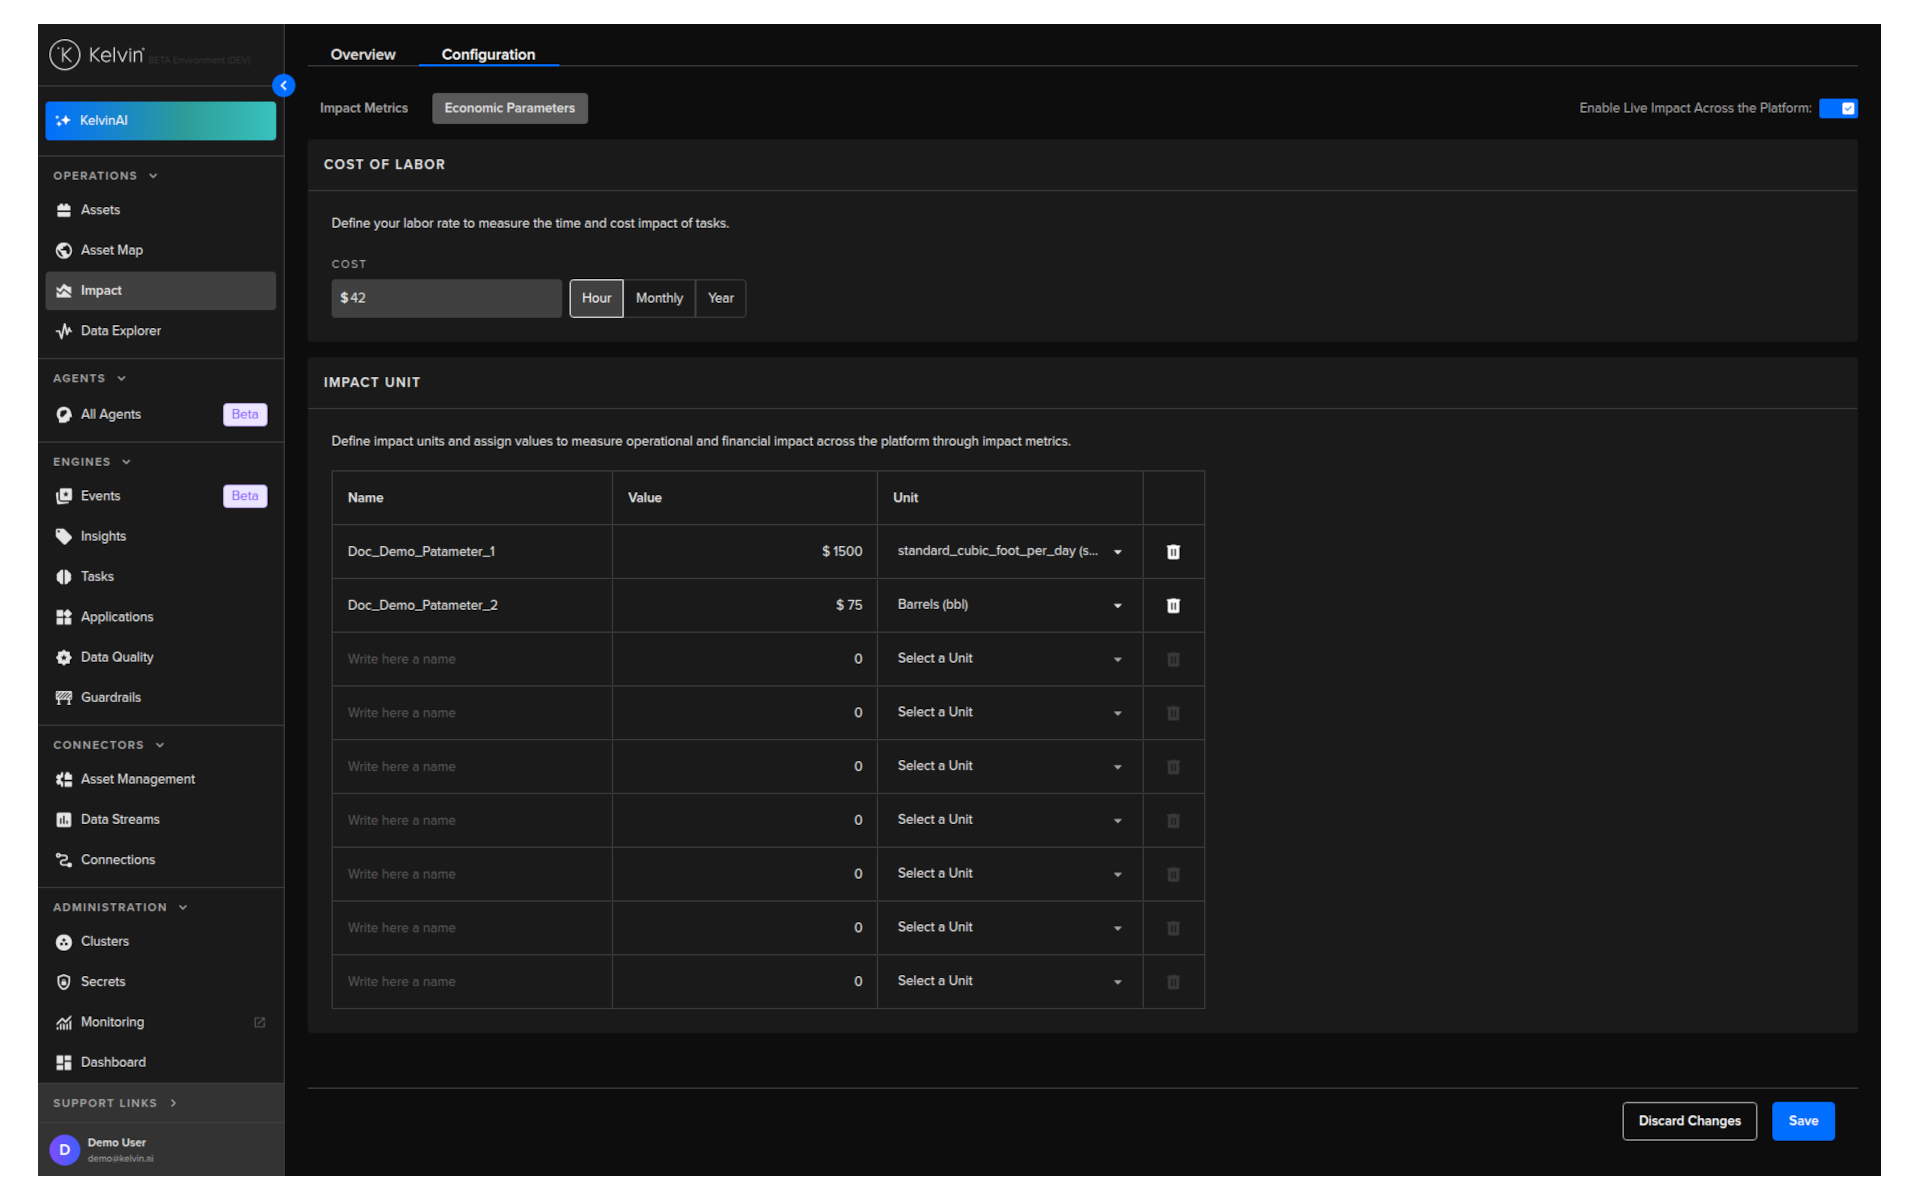
Task: Open the Economic Parameters sub-tab
Action: pyautogui.click(x=510, y=108)
